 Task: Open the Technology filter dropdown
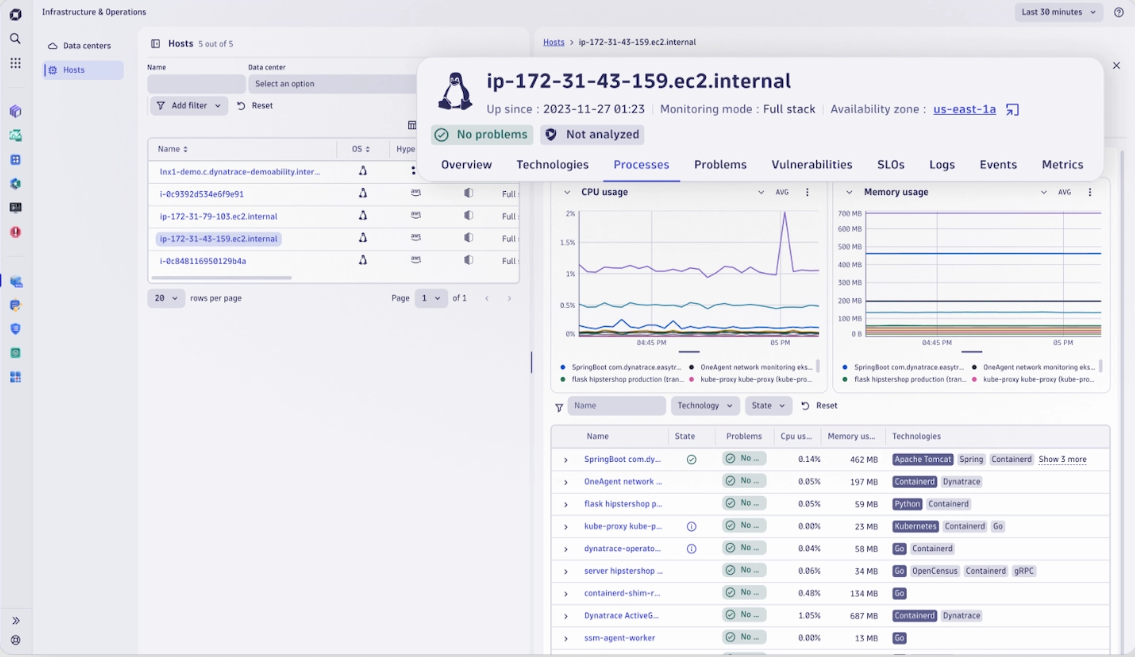click(x=704, y=405)
